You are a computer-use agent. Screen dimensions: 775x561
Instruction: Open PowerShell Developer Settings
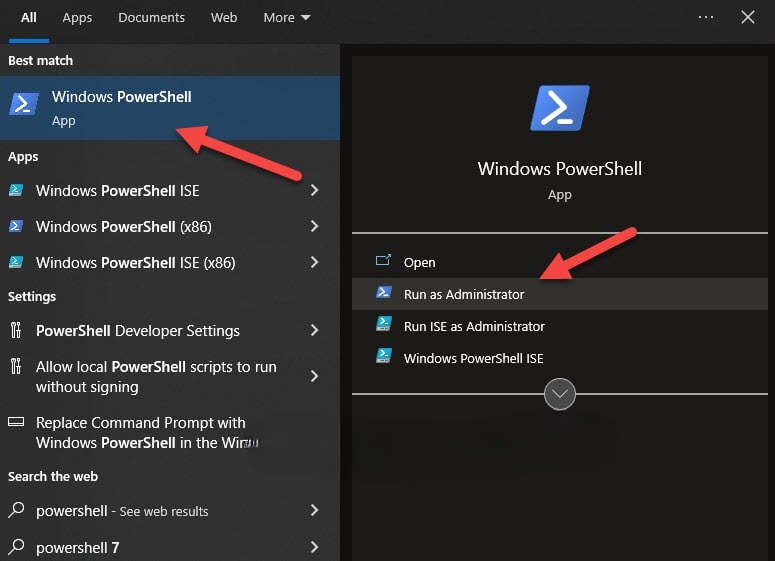[170, 330]
